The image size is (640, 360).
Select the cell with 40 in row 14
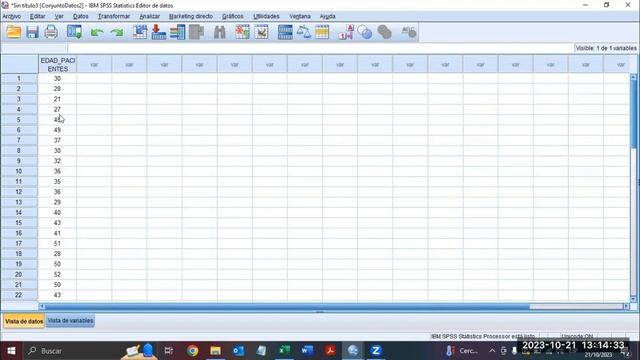(58, 213)
